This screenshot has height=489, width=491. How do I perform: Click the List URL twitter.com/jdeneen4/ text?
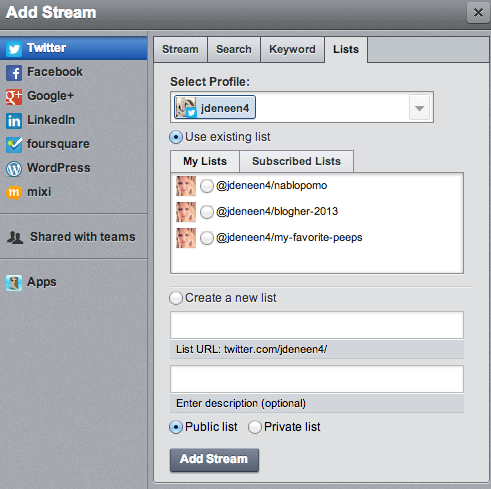point(252,349)
